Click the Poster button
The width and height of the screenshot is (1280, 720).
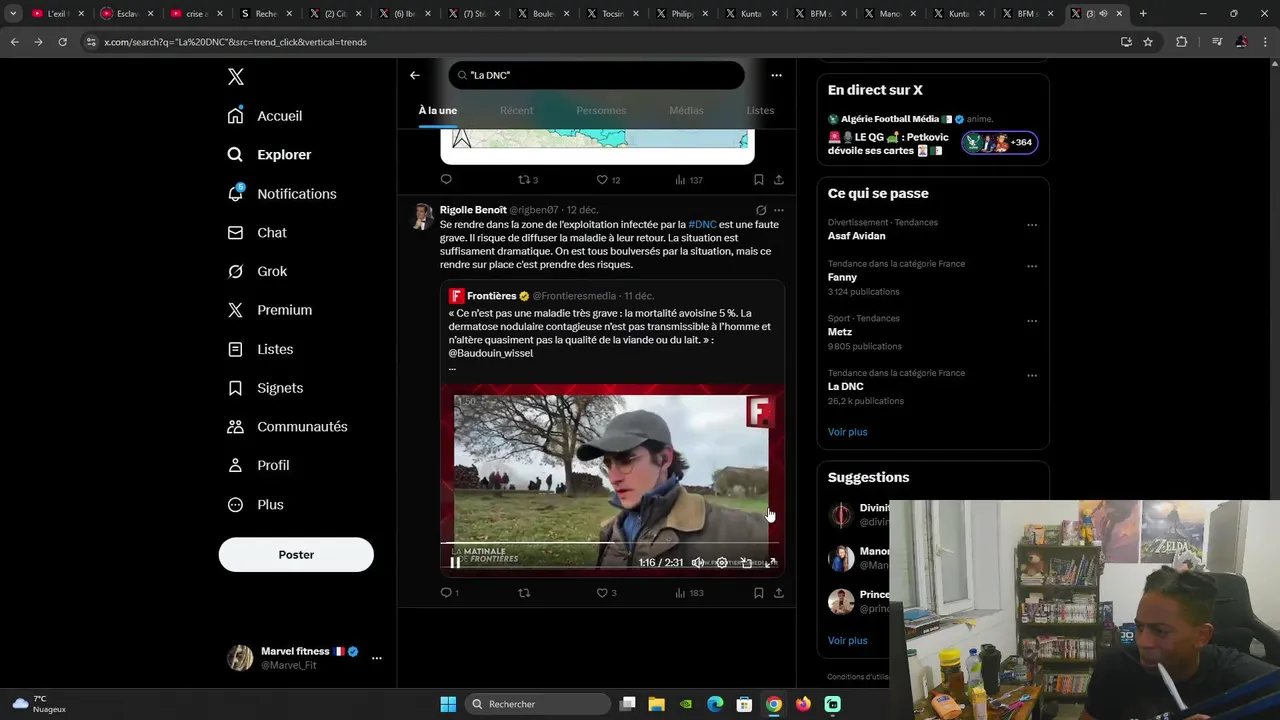pyautogui.click(x=296, y=555)
